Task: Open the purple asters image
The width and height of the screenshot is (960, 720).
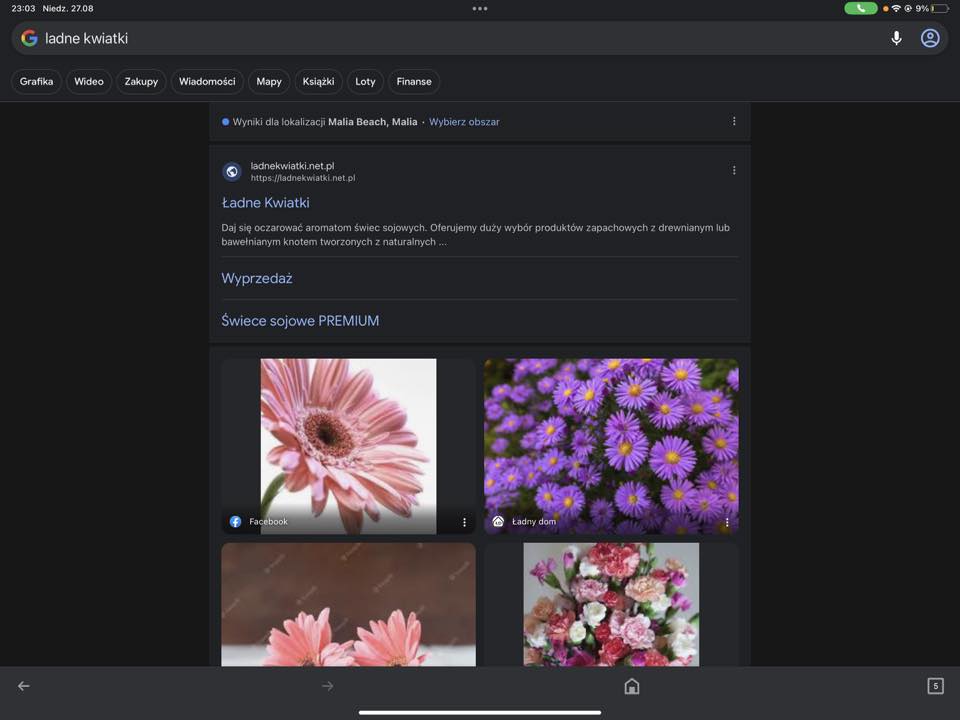Action: 611,446
